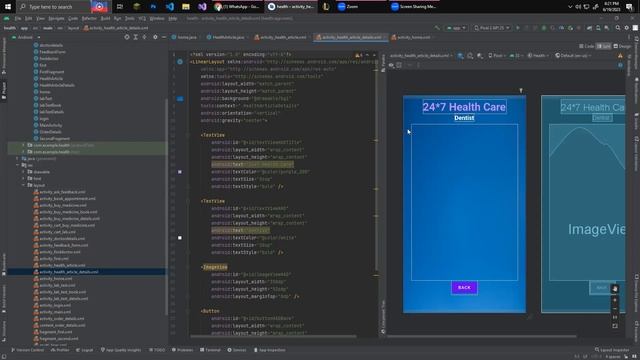Open the Build menu
Screen dimensions: 640x360
[105, 18]
